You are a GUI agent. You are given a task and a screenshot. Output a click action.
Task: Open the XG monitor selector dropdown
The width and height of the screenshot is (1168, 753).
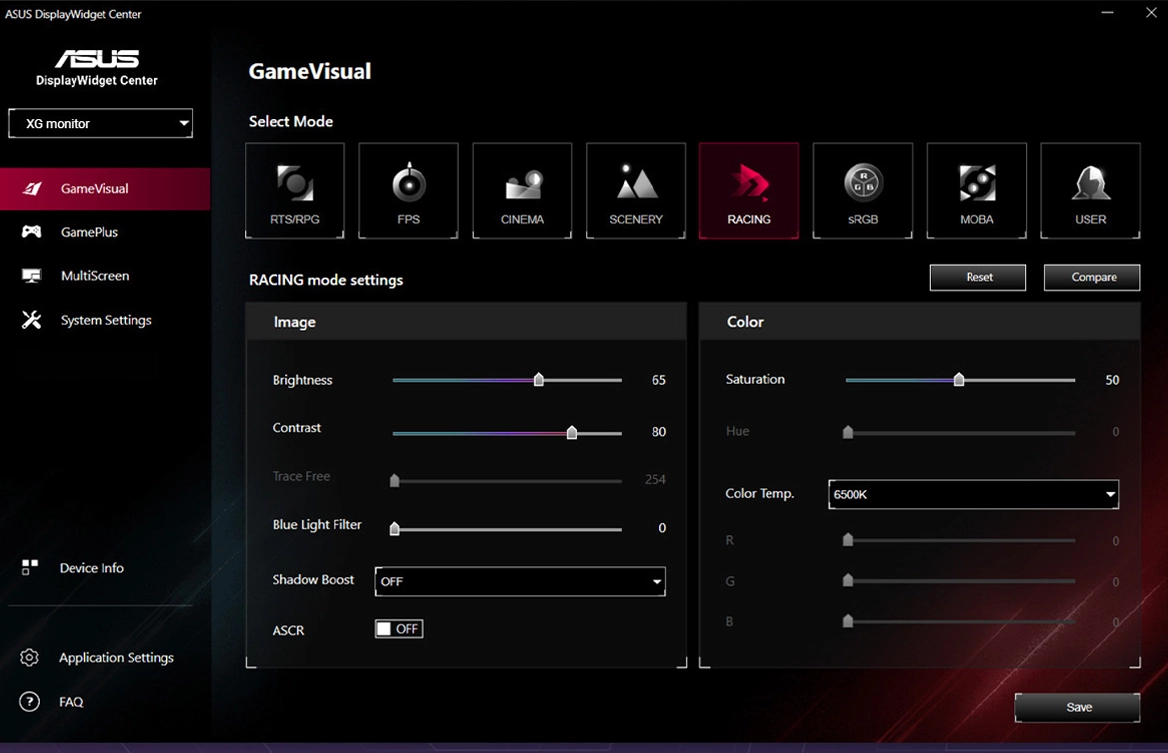(101, 124)
